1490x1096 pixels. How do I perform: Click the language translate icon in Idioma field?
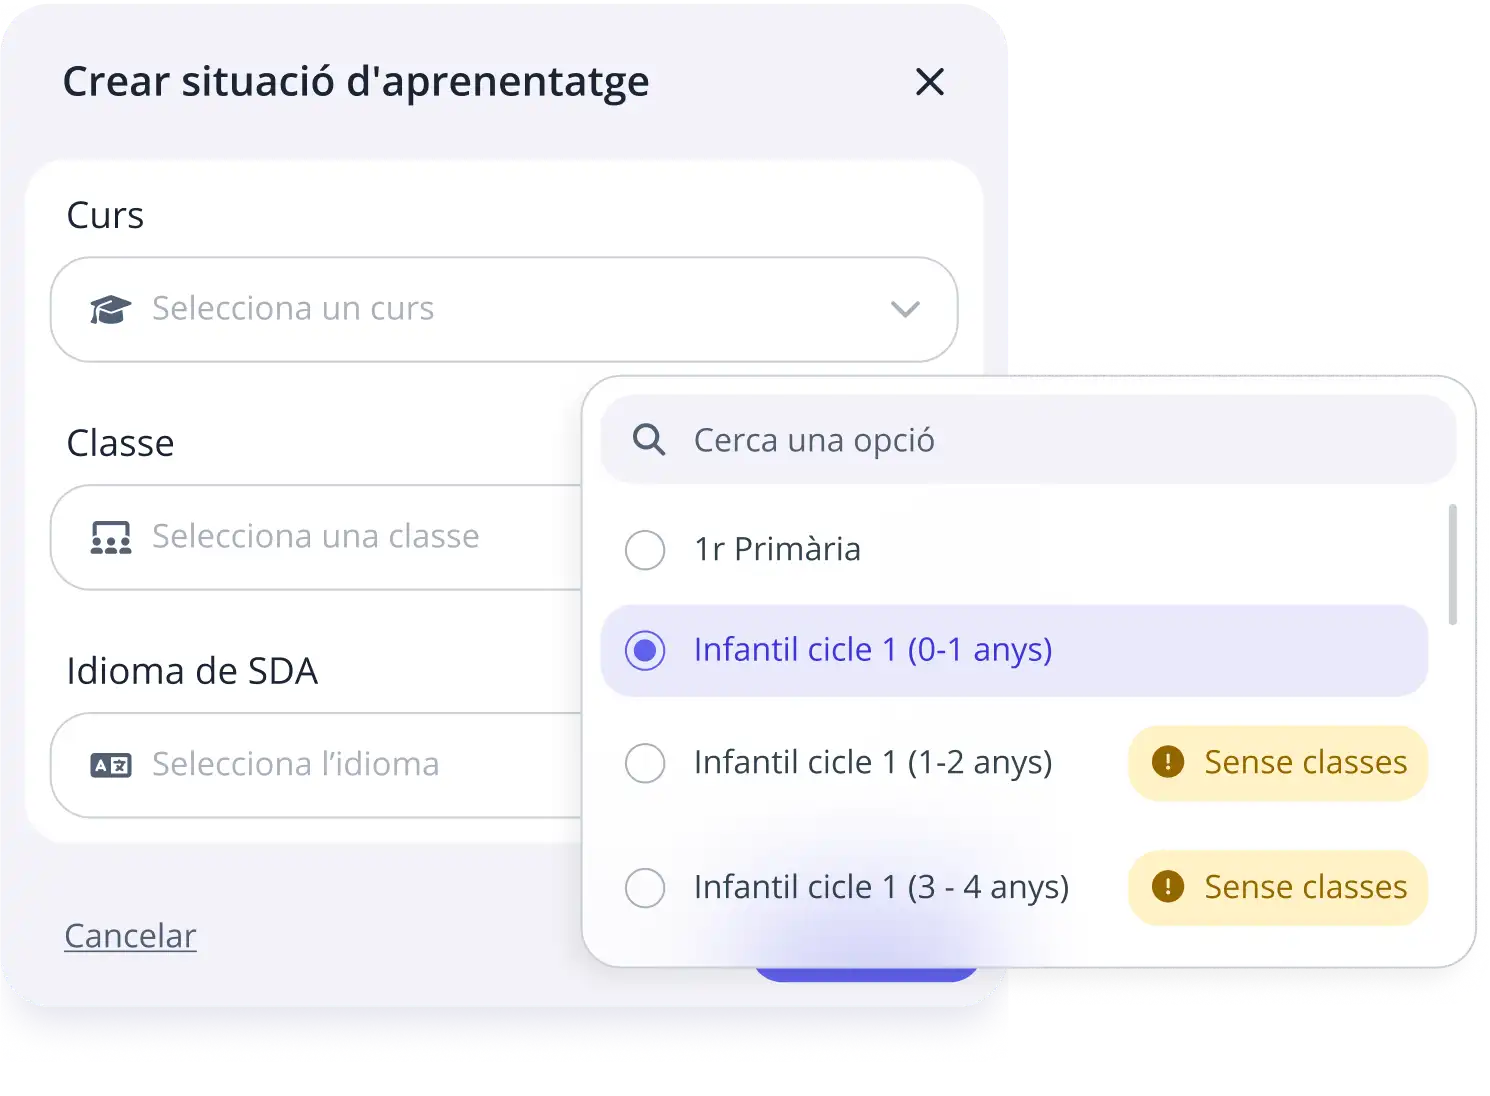[110, 766]
